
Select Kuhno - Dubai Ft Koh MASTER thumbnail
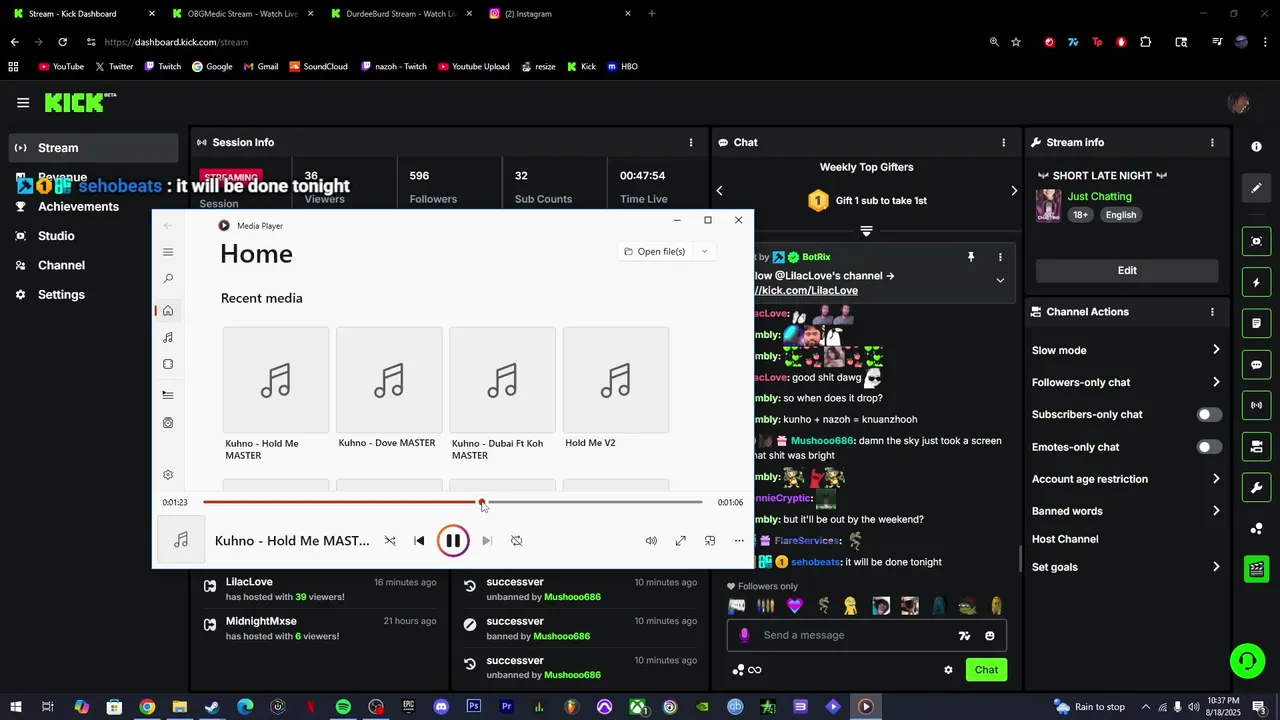(x=502, y=380)
